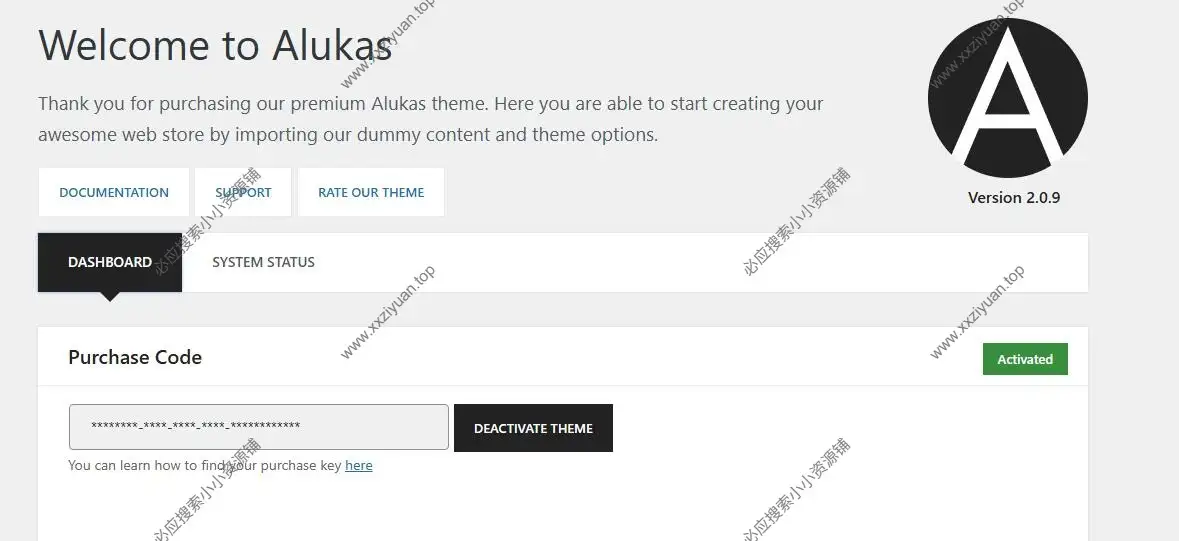
Task: Click the Version 2.0.9 label
Action: 1014,197
